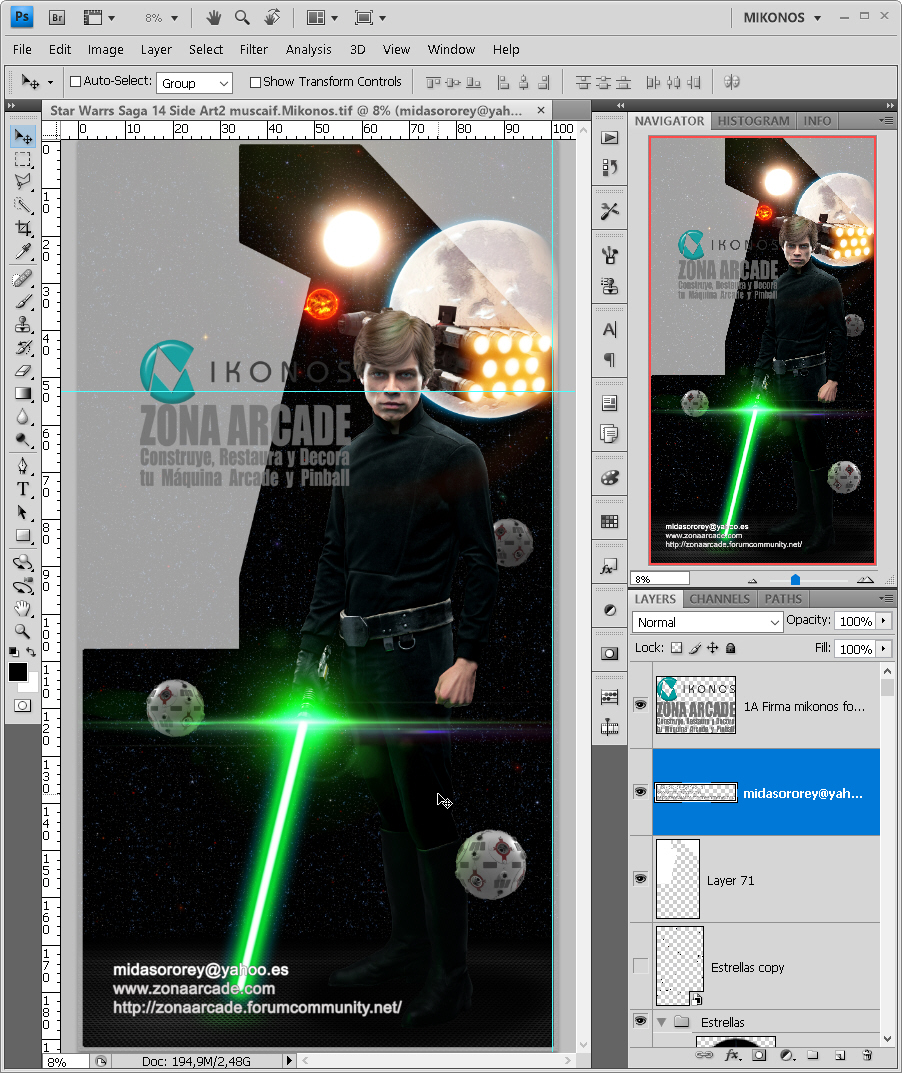The height and width of the screenshot is (1073, 902).
Task: Switch to the Channels tab
Action: coord(719,599)
